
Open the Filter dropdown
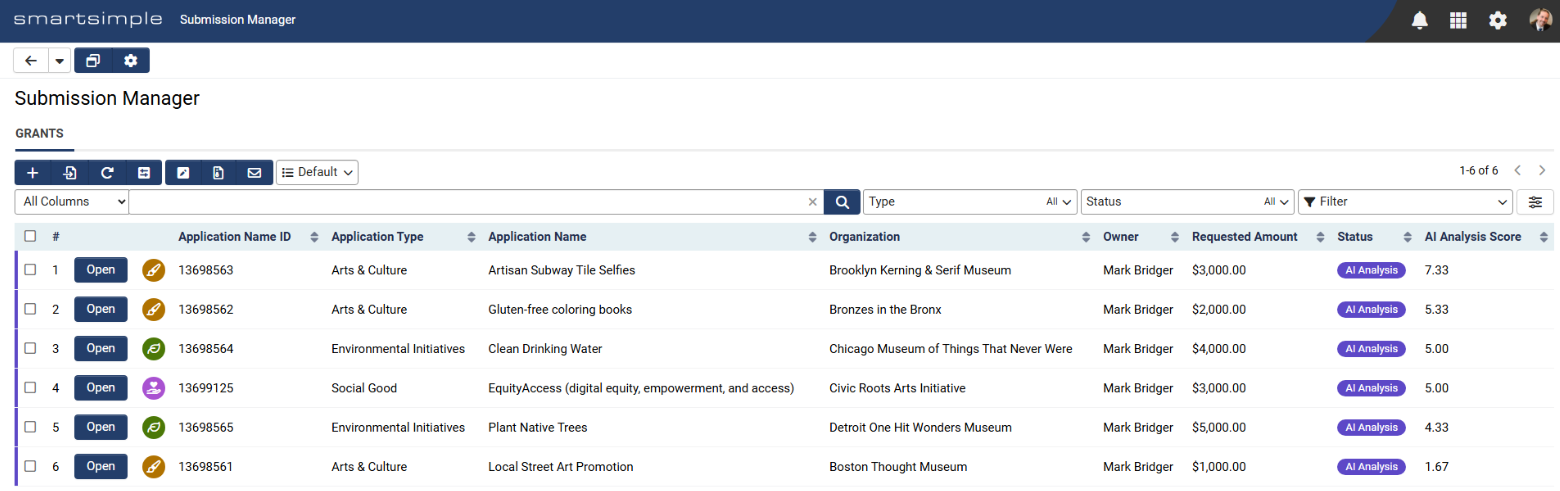[1405, 201]
